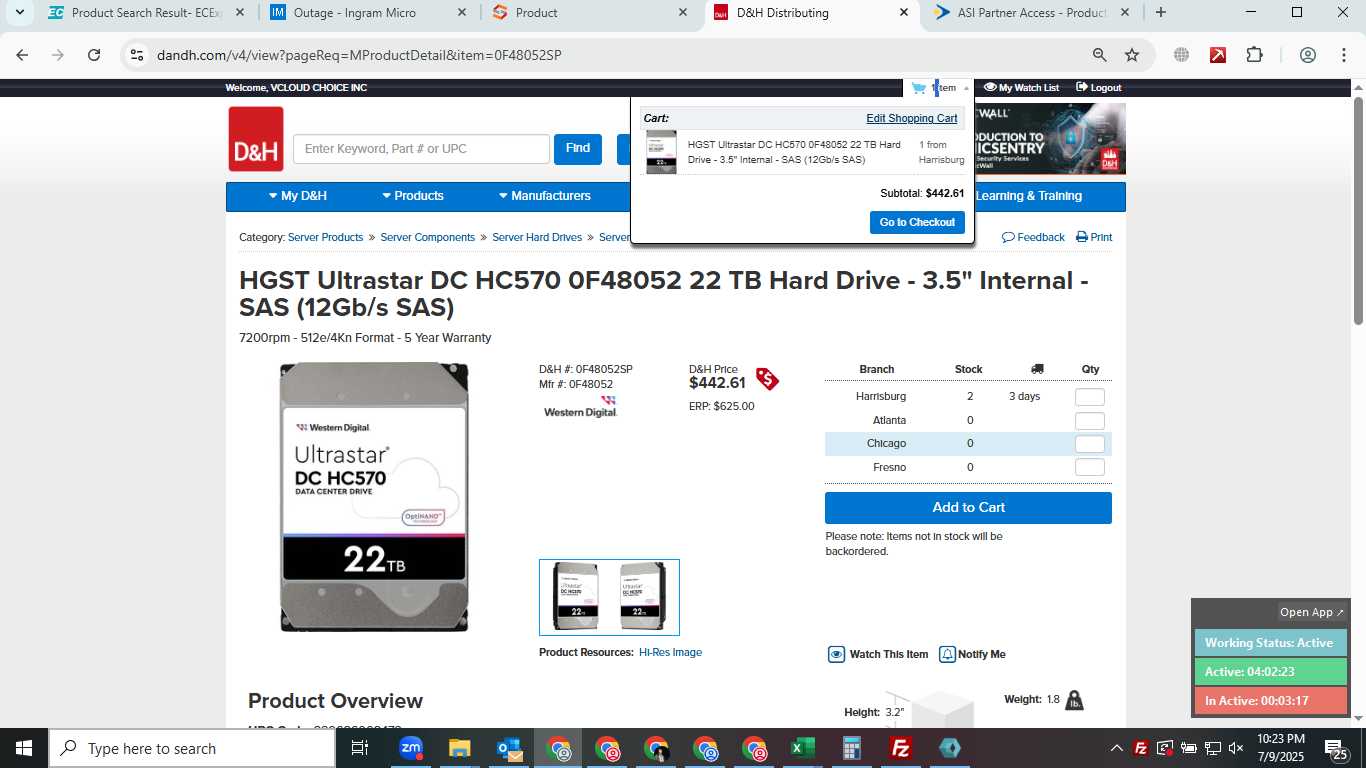The width and height of the screenshot is (1366, 768).
Task: Click the large Ultrastar product image
Action: (x=374, y=497)
